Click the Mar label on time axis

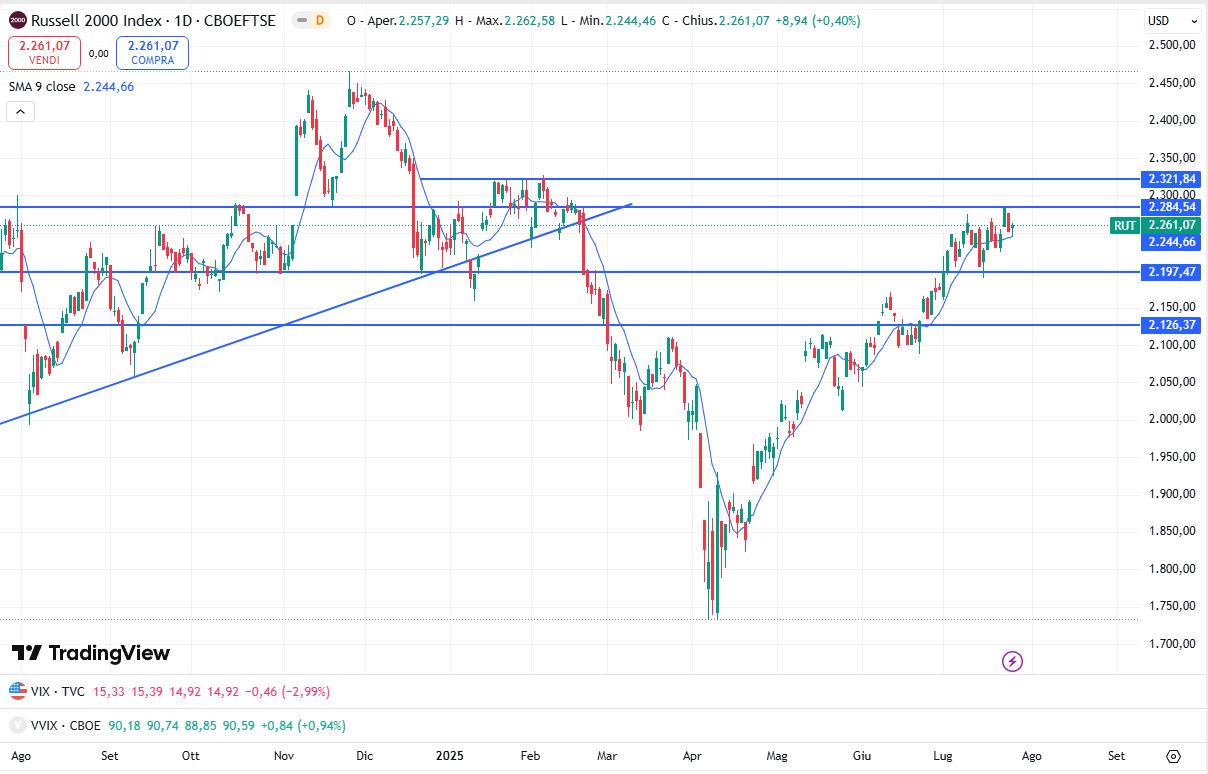(x=609, y=756)
